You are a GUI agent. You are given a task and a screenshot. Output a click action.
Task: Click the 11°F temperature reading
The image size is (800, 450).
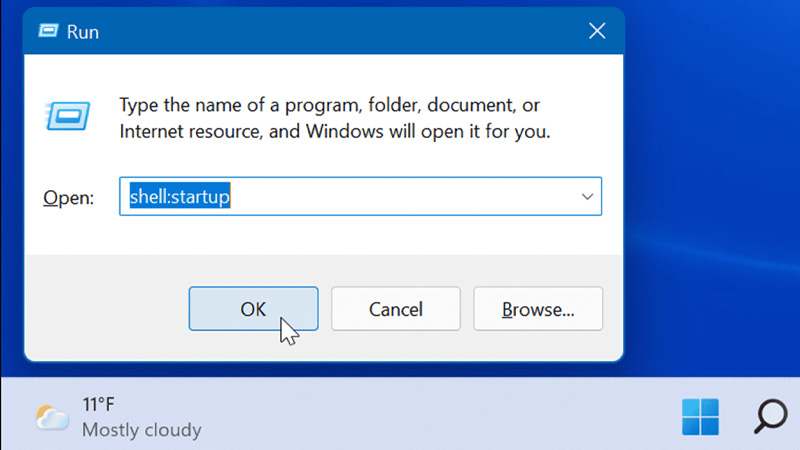(98, 405)
